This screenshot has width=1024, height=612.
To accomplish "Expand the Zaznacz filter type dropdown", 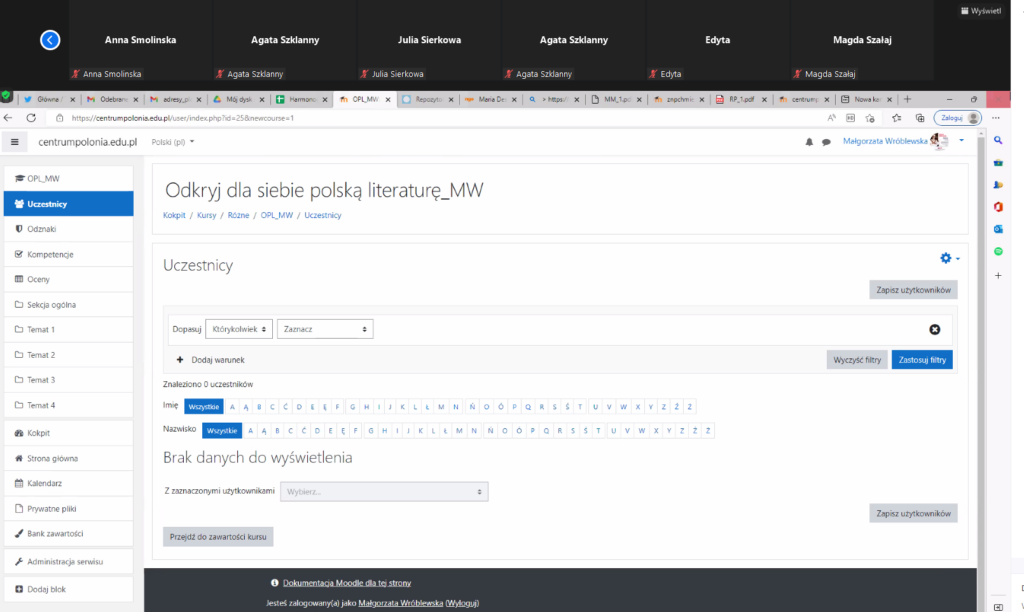I will pos(326,329).
